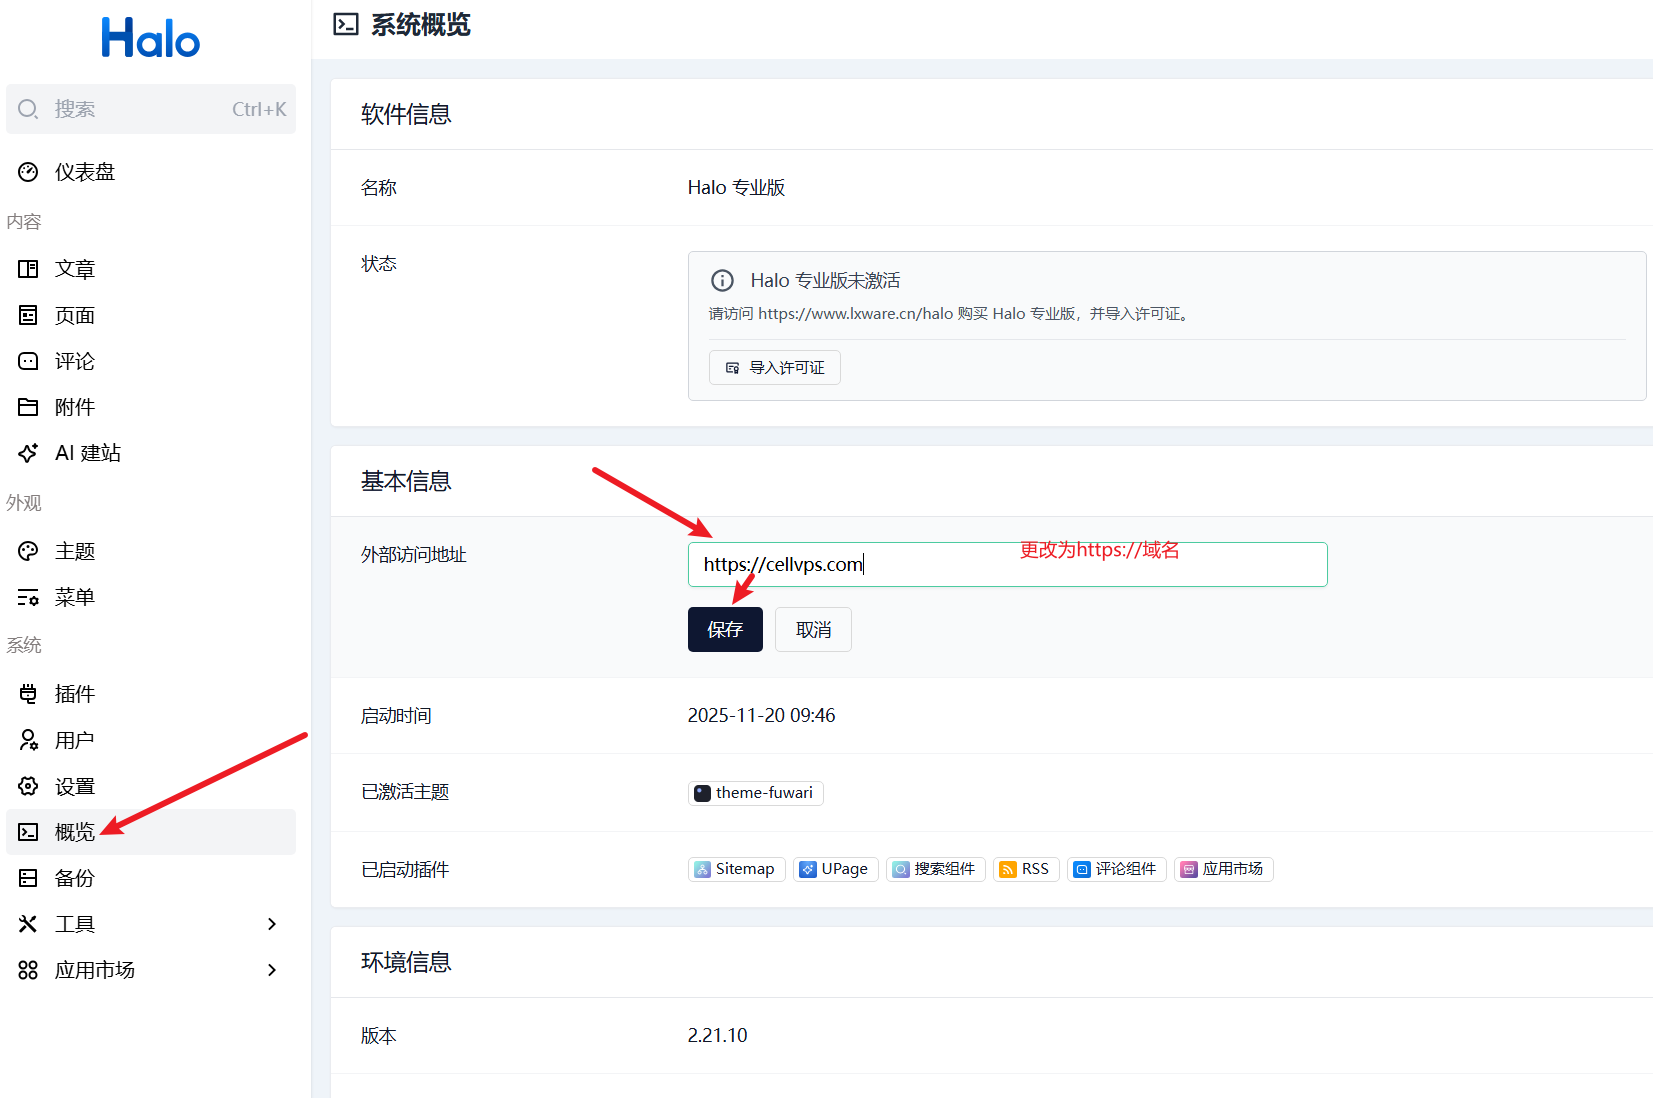The width and height of the screenshot is (1653, 1098).
Task: Click the 文章 posts icon in sidebar
Action: (x=28, y=269)
